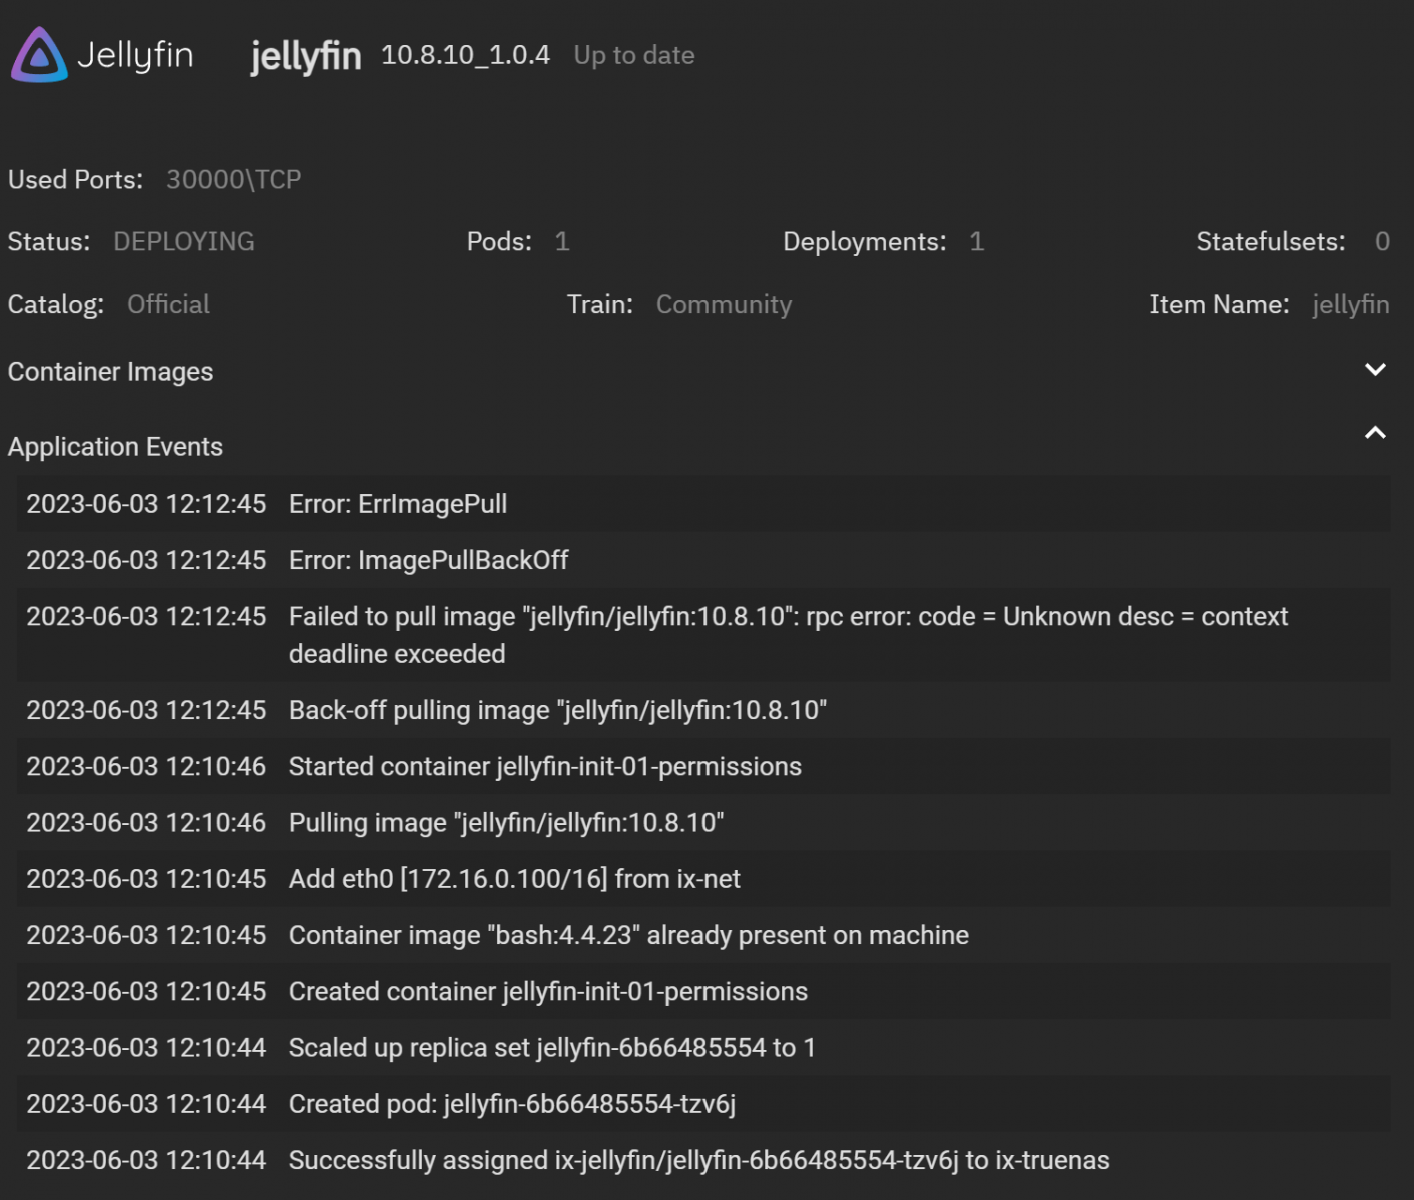The width and height of the screenshot is (1414, 1200).
Task: Click the Catalog label
Action: [56, 304]
